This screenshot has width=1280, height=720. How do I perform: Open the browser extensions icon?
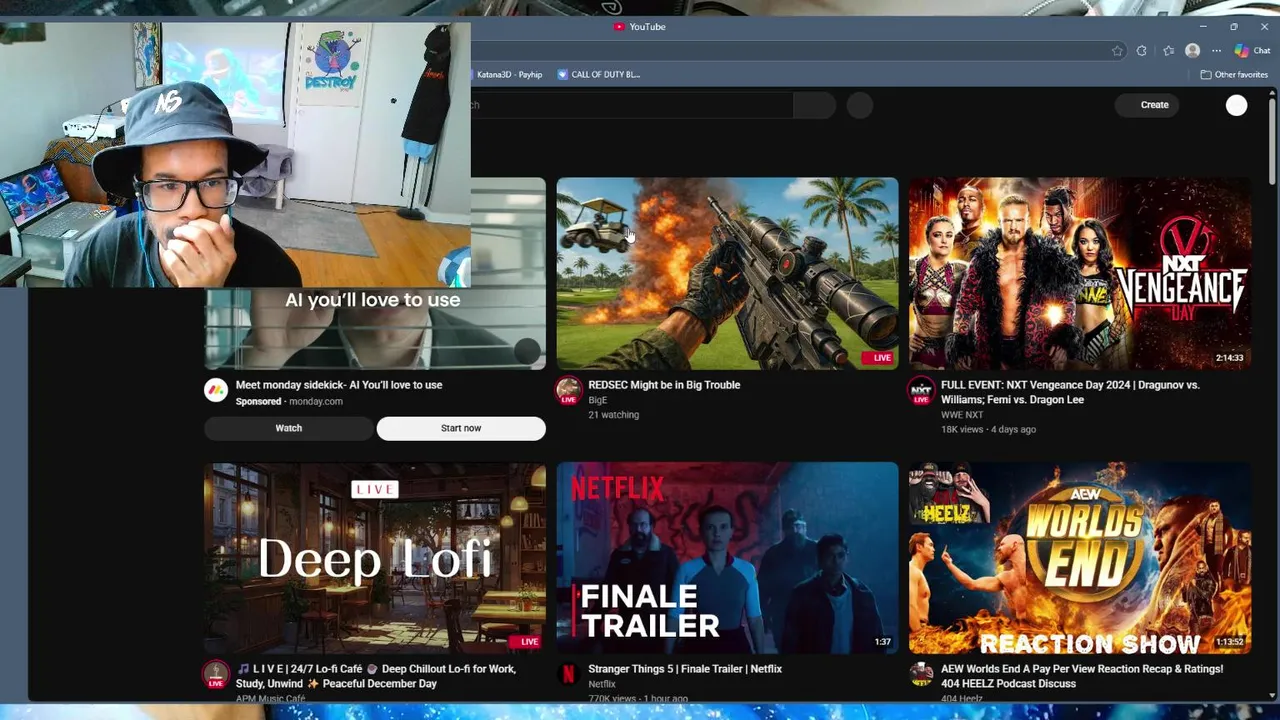click(x=1142, y=51)
